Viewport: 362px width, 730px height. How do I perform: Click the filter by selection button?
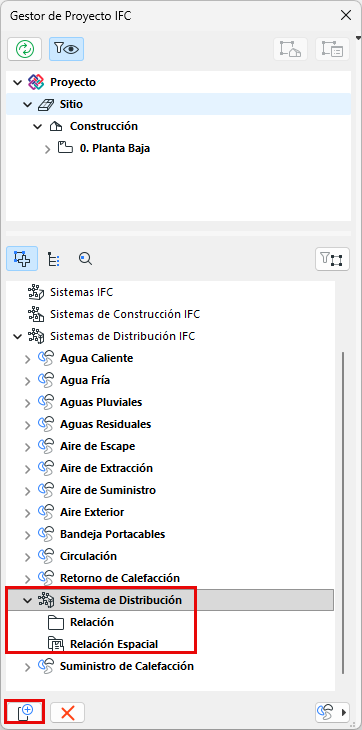click(x=332, y=259)
